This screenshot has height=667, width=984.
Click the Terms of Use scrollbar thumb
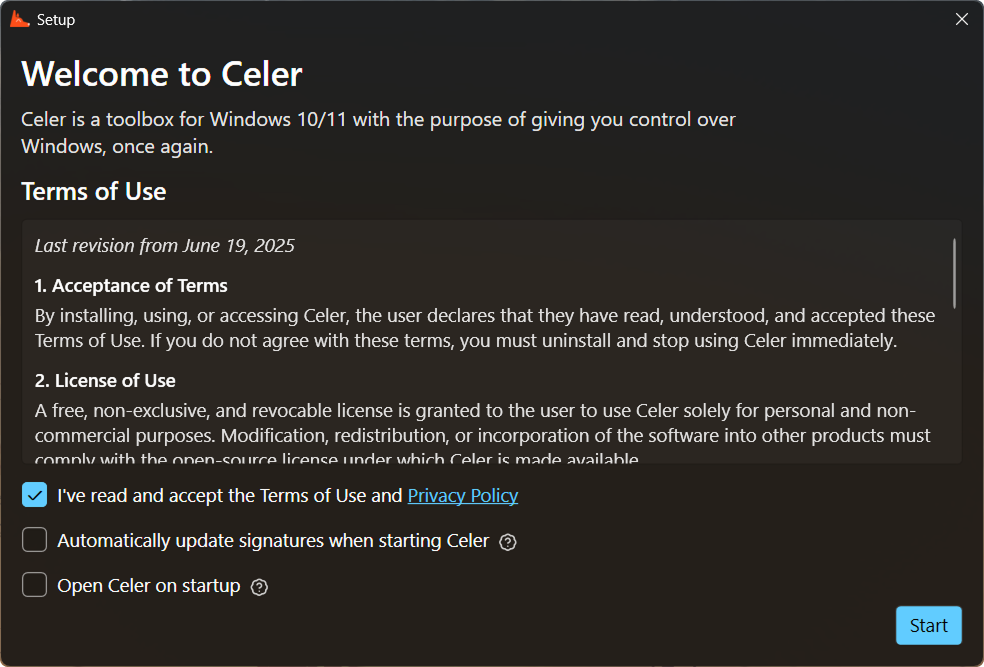(954, 272)
